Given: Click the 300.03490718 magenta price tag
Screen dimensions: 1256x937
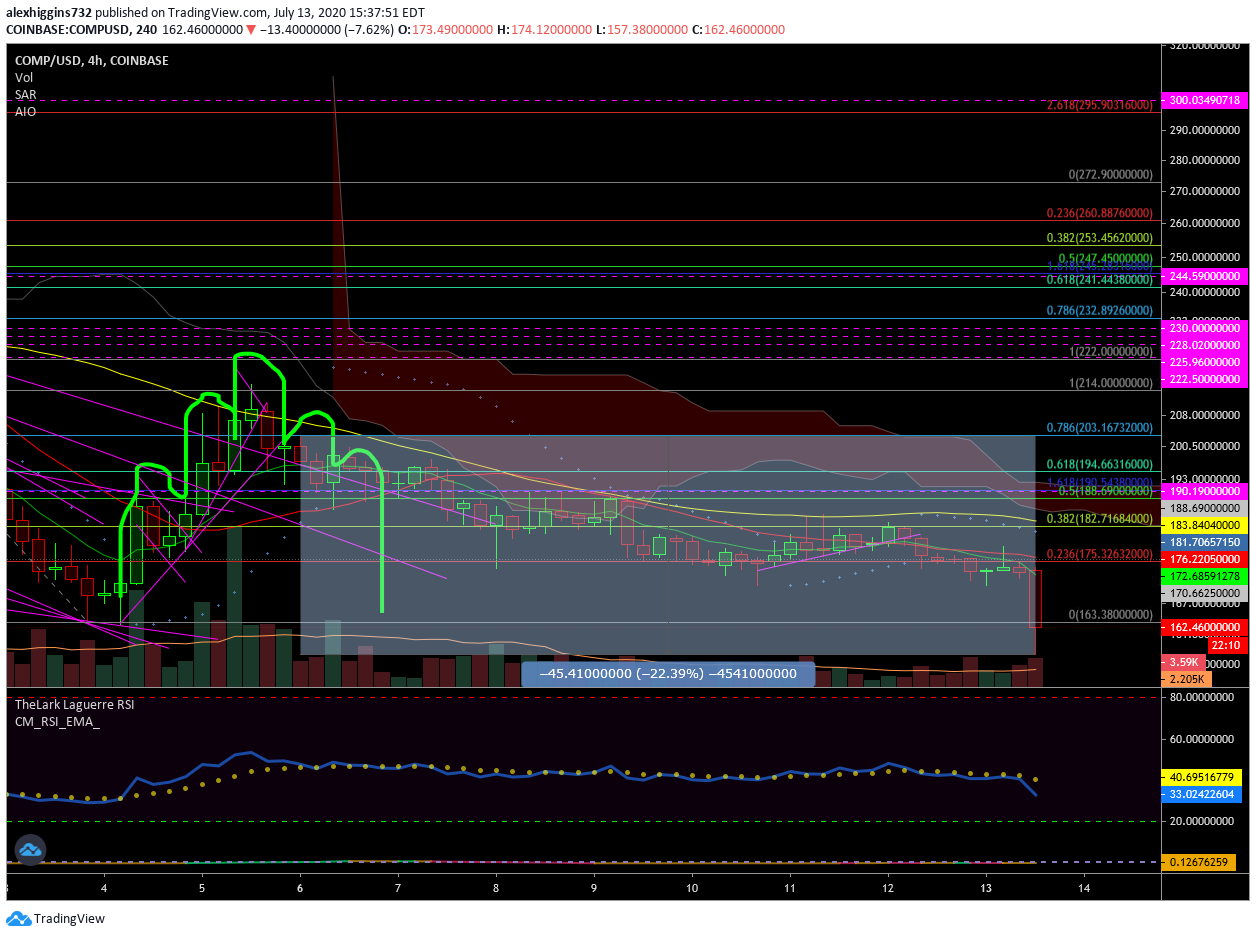Looking at the screenshot, I should pos(1207,100).
